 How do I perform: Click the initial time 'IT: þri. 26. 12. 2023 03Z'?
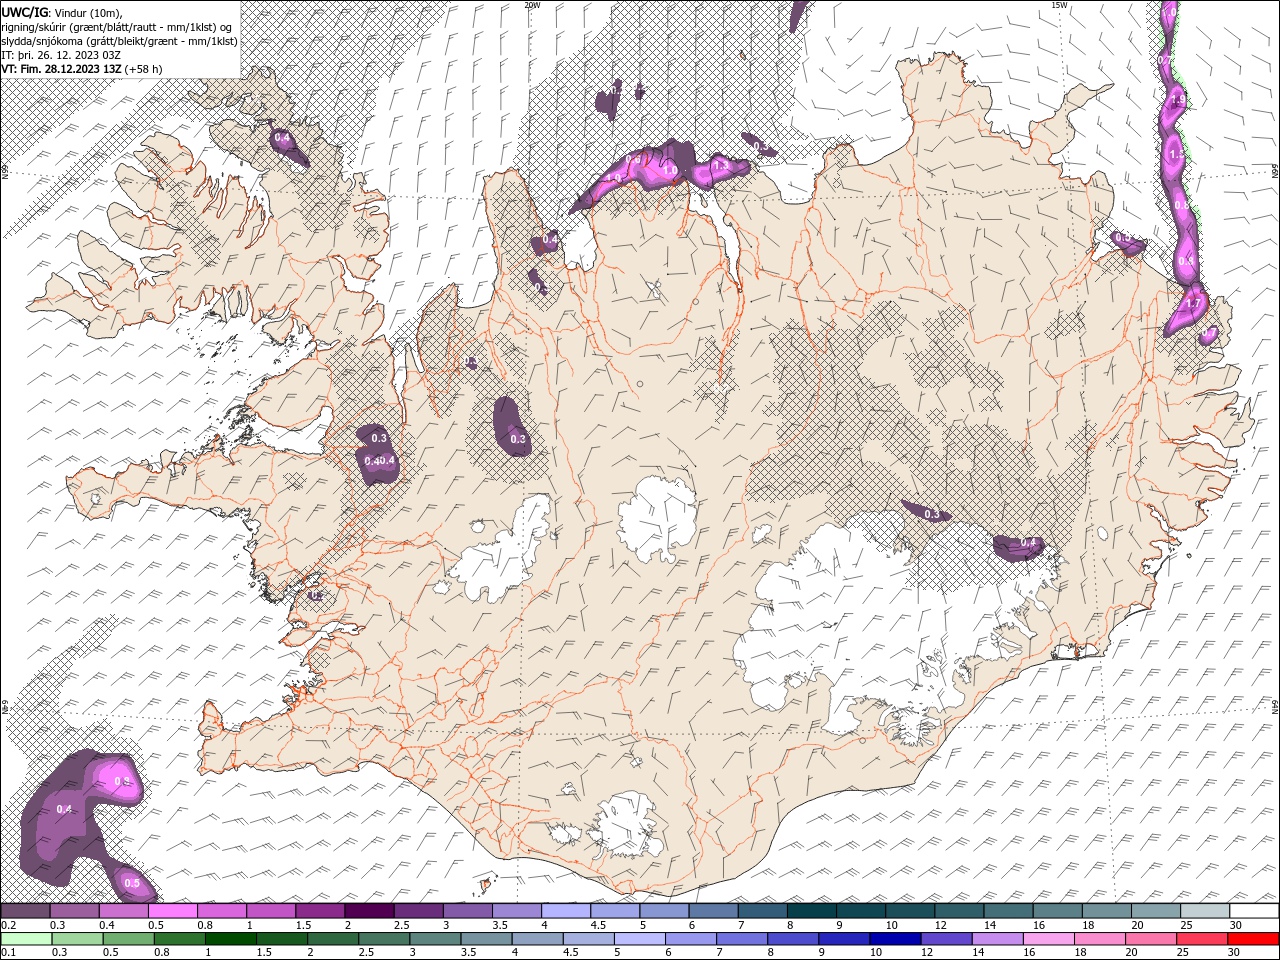click(x=62, y=55)
